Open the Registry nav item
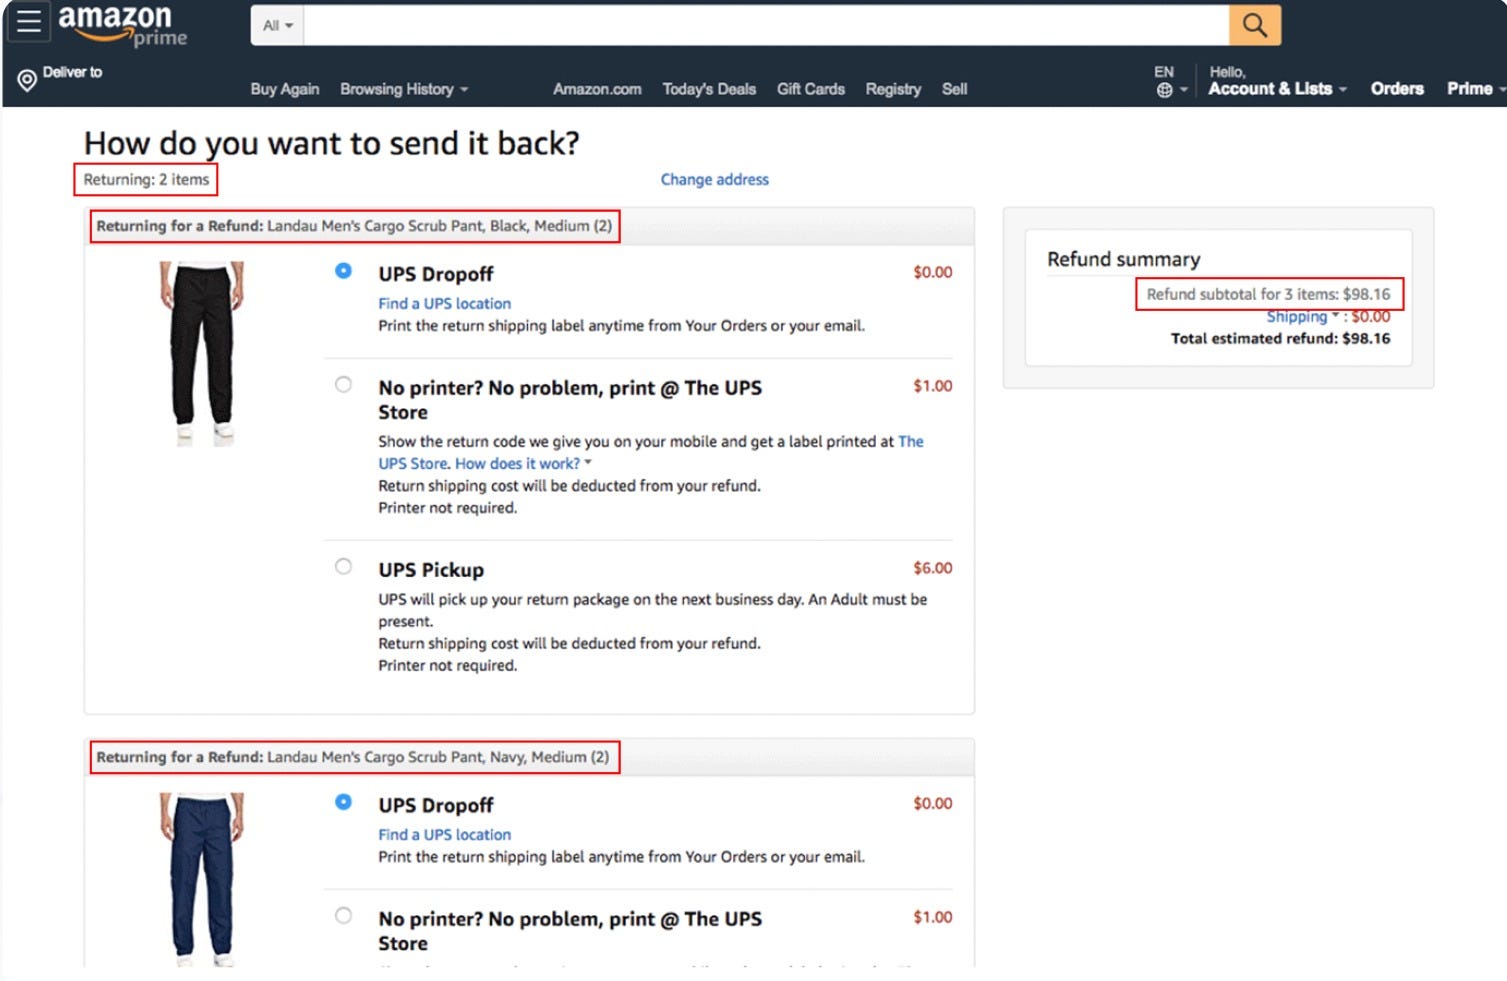1507x981 pixels. [893, 89]
